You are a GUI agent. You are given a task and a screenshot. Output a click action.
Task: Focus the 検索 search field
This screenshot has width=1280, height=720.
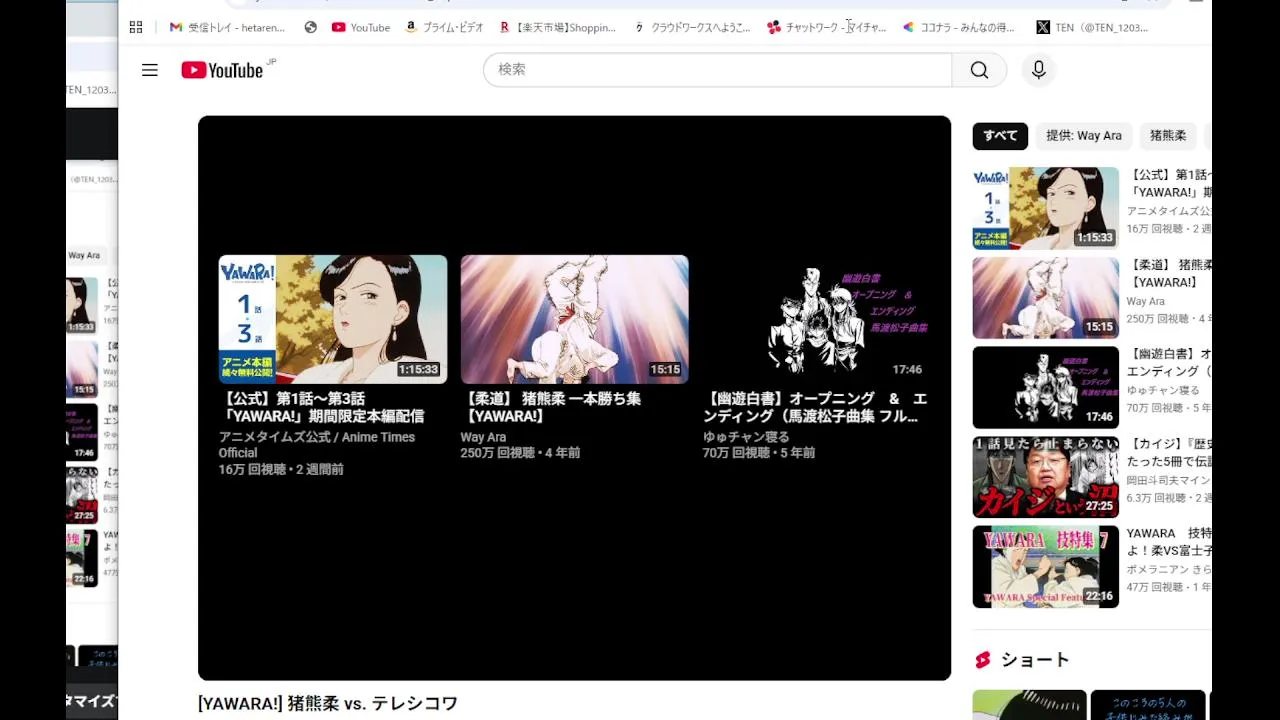click(x=718, y=70)
